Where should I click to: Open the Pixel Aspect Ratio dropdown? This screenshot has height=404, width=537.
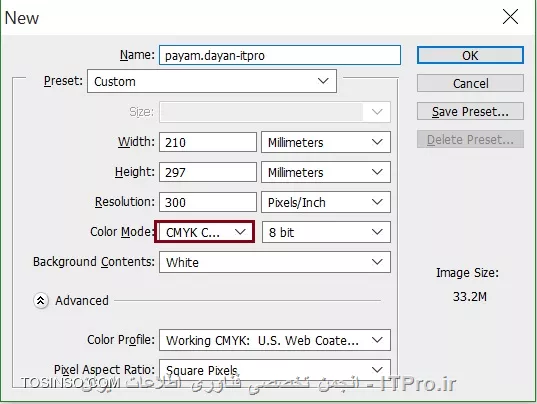point(275,370)
